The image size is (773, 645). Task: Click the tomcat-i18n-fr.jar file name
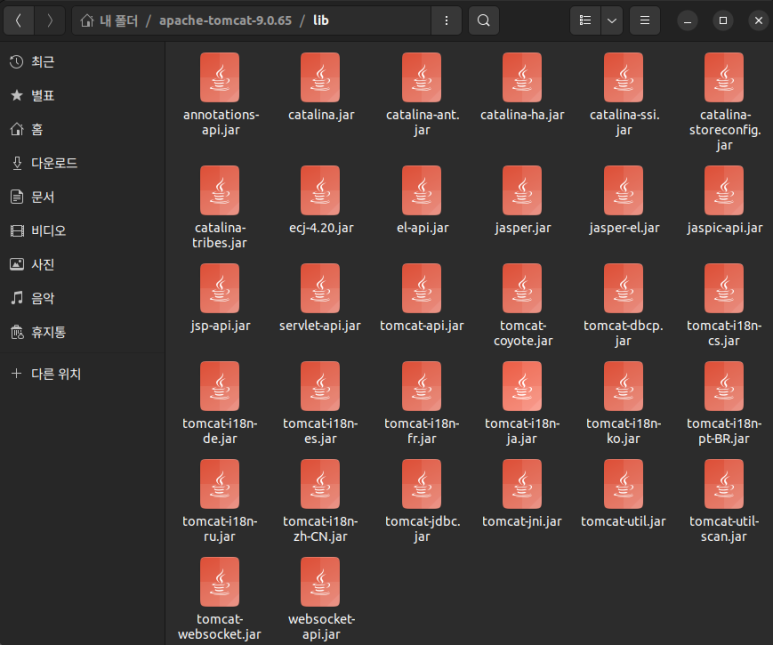pos(422,431)
